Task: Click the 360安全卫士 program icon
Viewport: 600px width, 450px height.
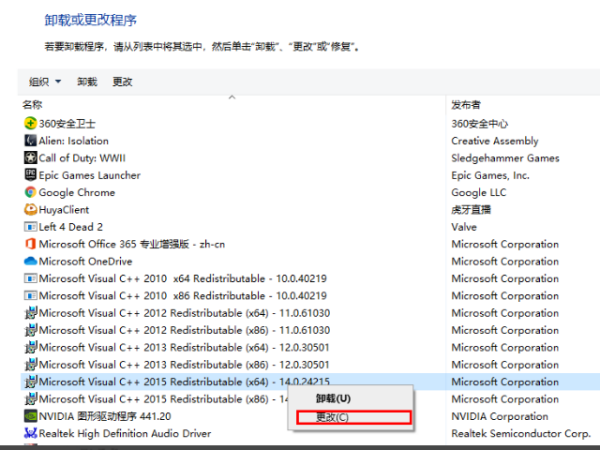Action: tap(30, 123)
